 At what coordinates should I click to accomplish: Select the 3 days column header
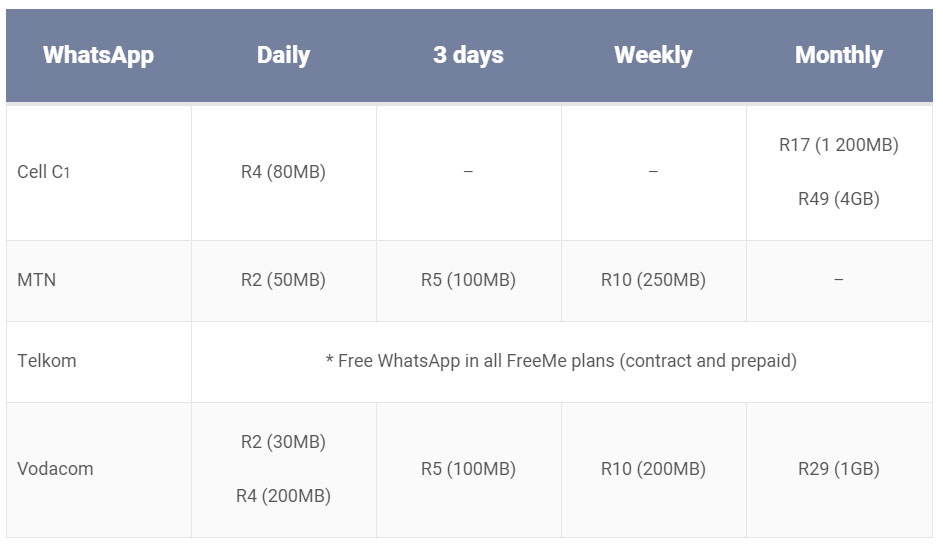pos(468,55)
